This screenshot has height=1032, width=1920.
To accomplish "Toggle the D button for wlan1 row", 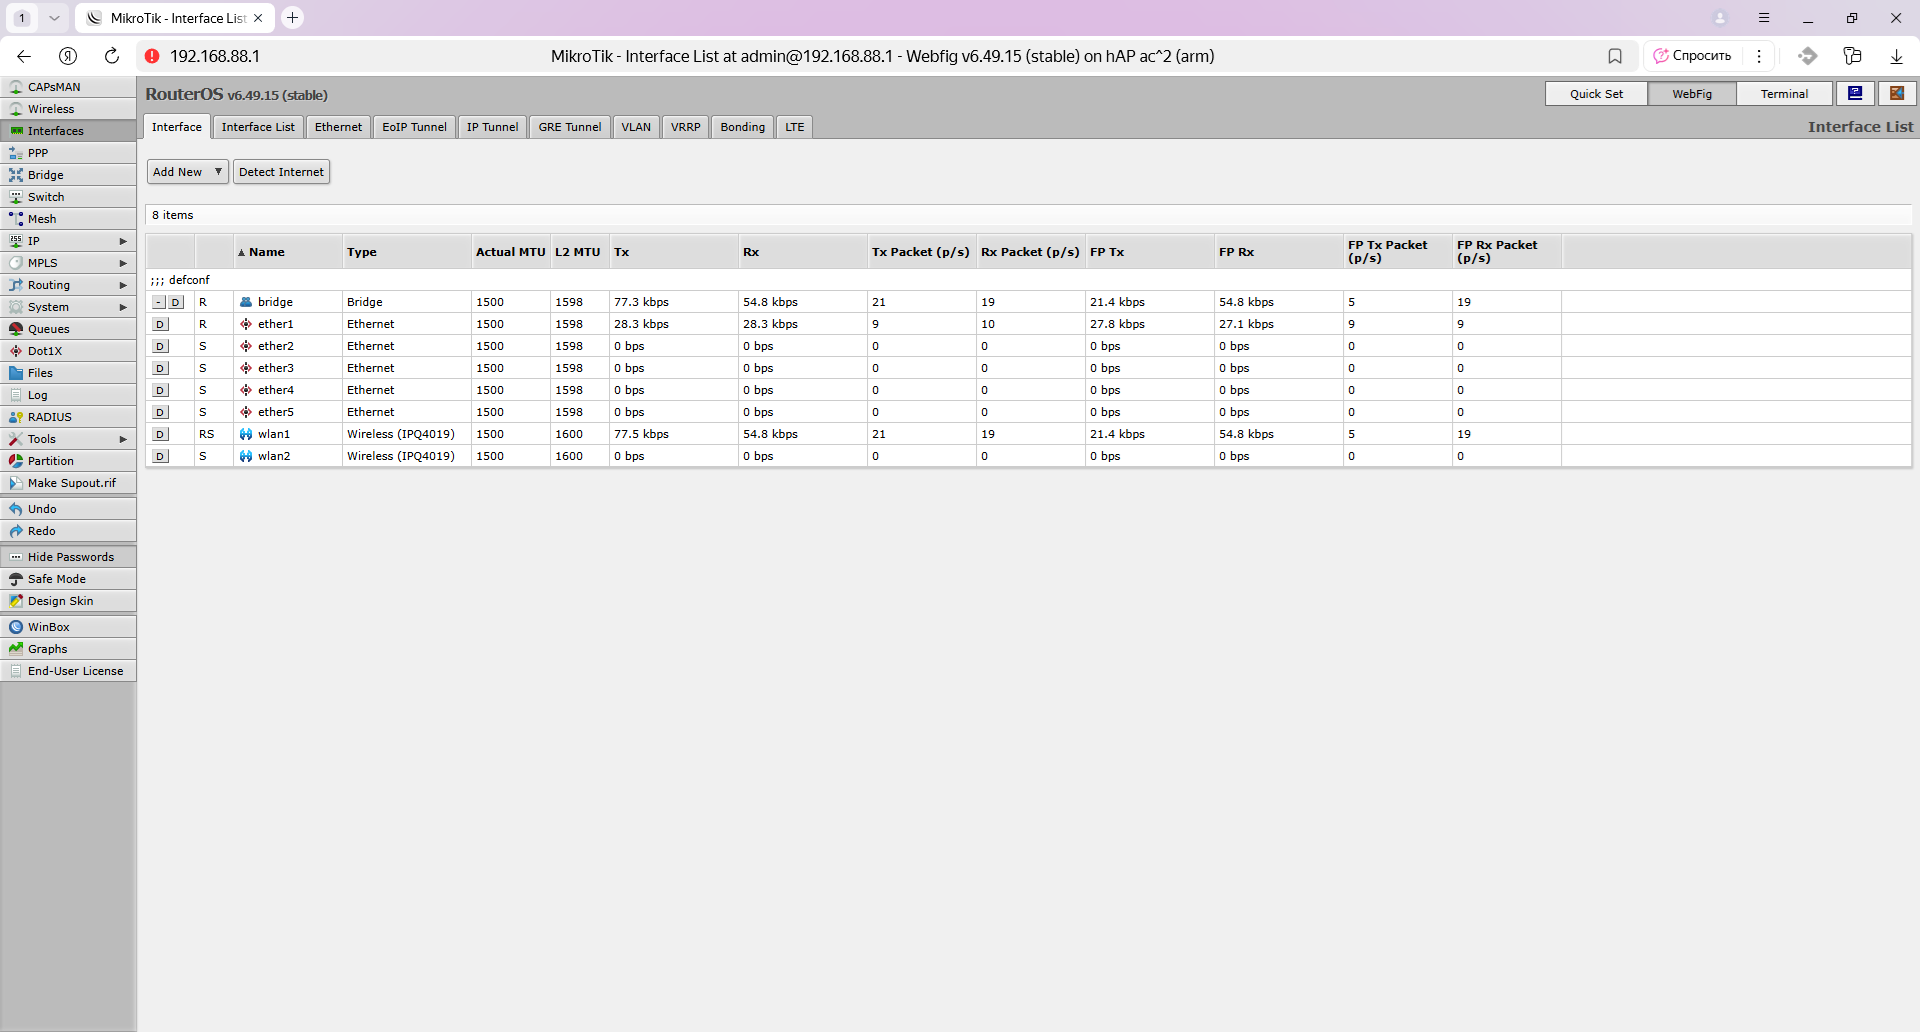I will pos(160,434).
